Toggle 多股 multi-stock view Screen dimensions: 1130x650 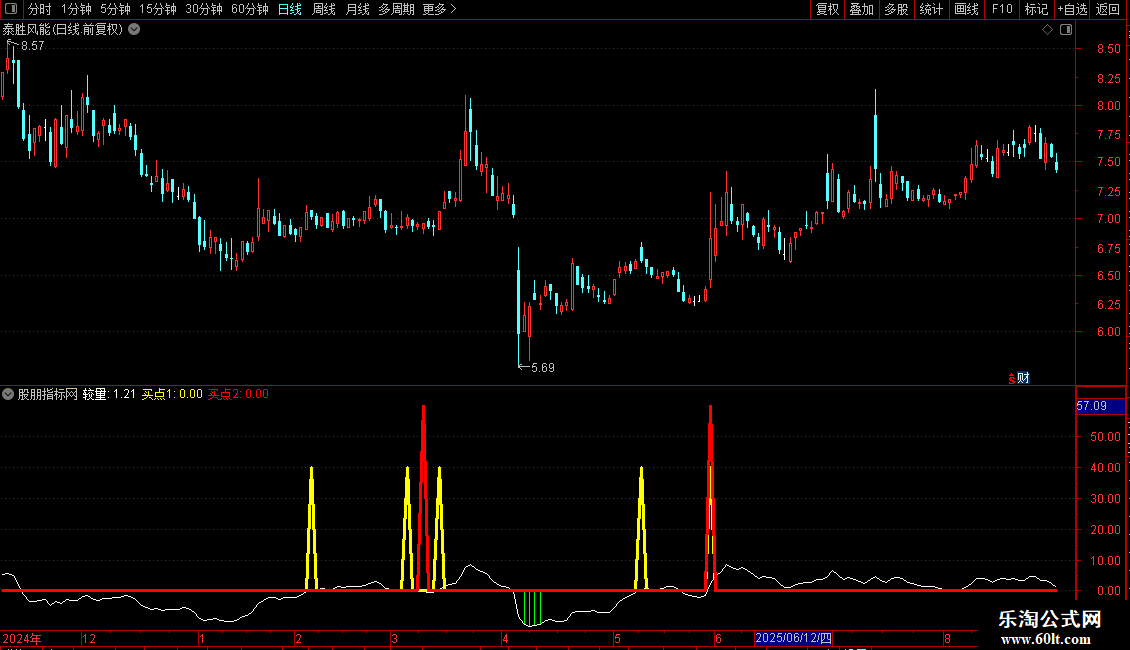(896, 9)
